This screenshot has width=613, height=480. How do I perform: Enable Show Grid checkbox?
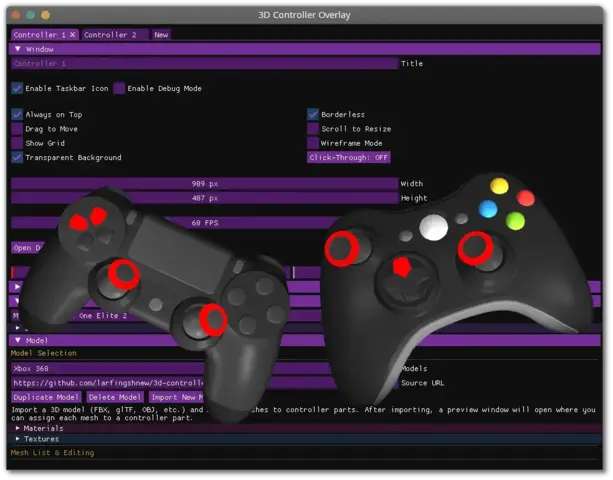click(x=17, y=143)
